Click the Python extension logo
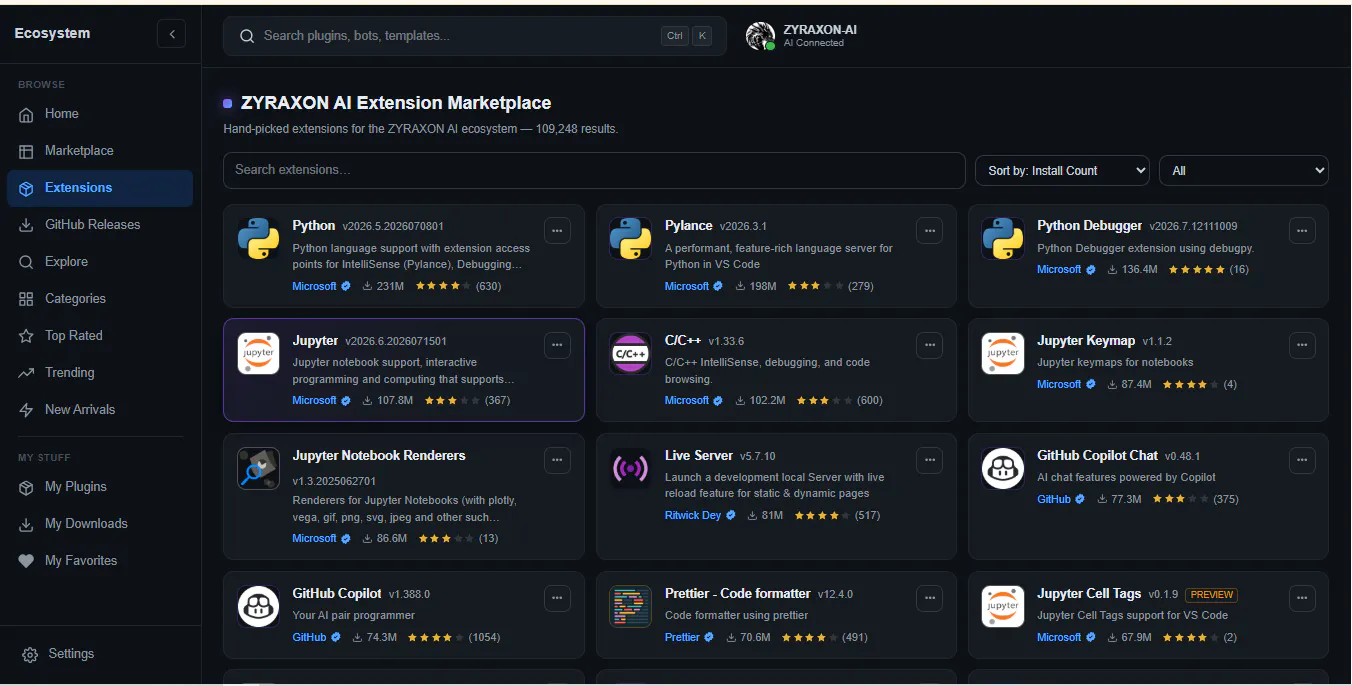 point(258,239)
